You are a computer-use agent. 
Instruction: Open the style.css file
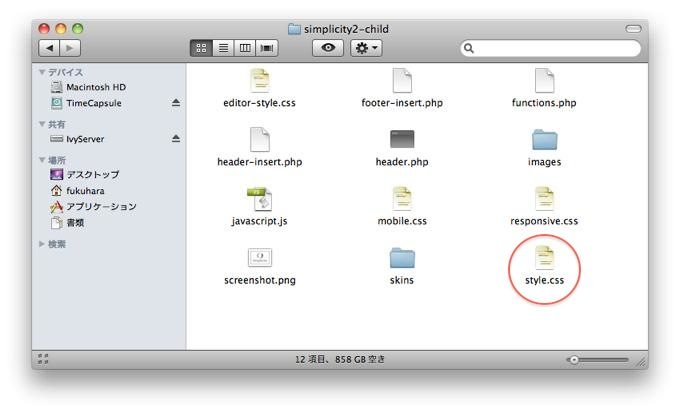click(544, 259)
